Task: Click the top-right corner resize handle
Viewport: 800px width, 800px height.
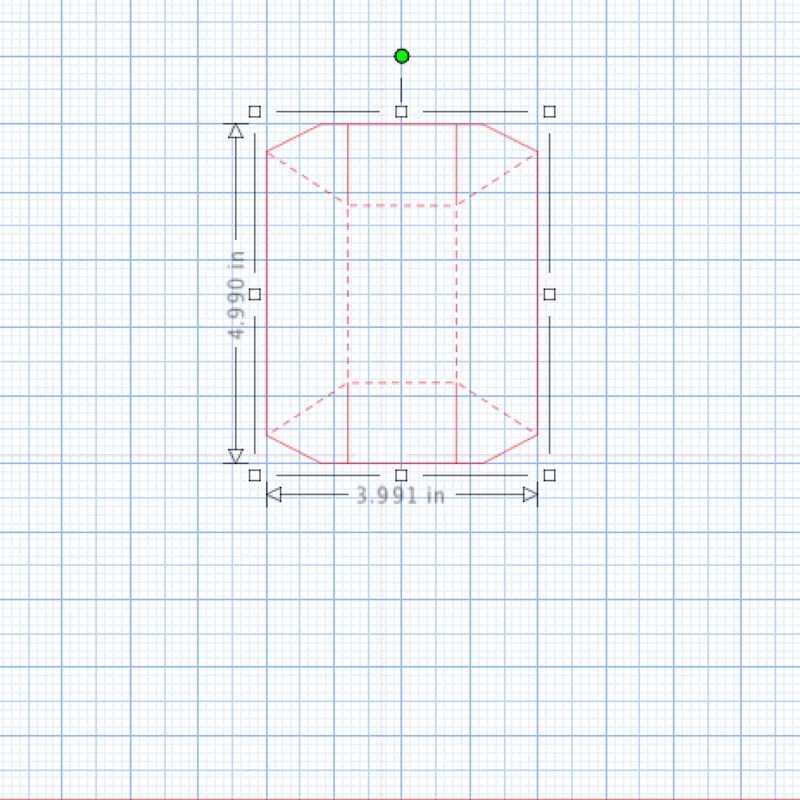Action: [549, 112]
